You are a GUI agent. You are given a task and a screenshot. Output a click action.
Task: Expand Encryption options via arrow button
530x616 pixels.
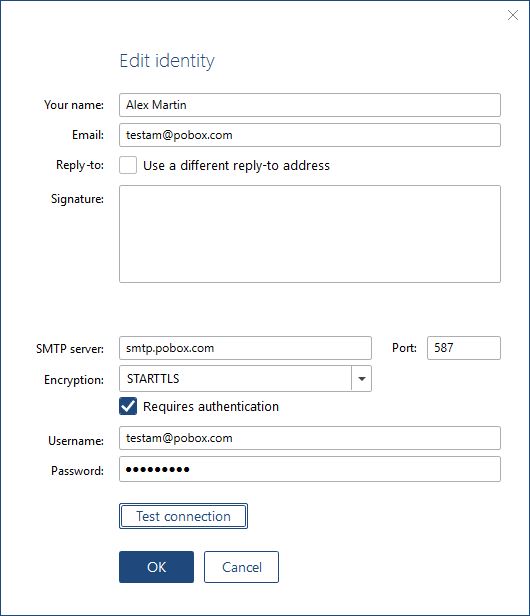click(361, 378)
